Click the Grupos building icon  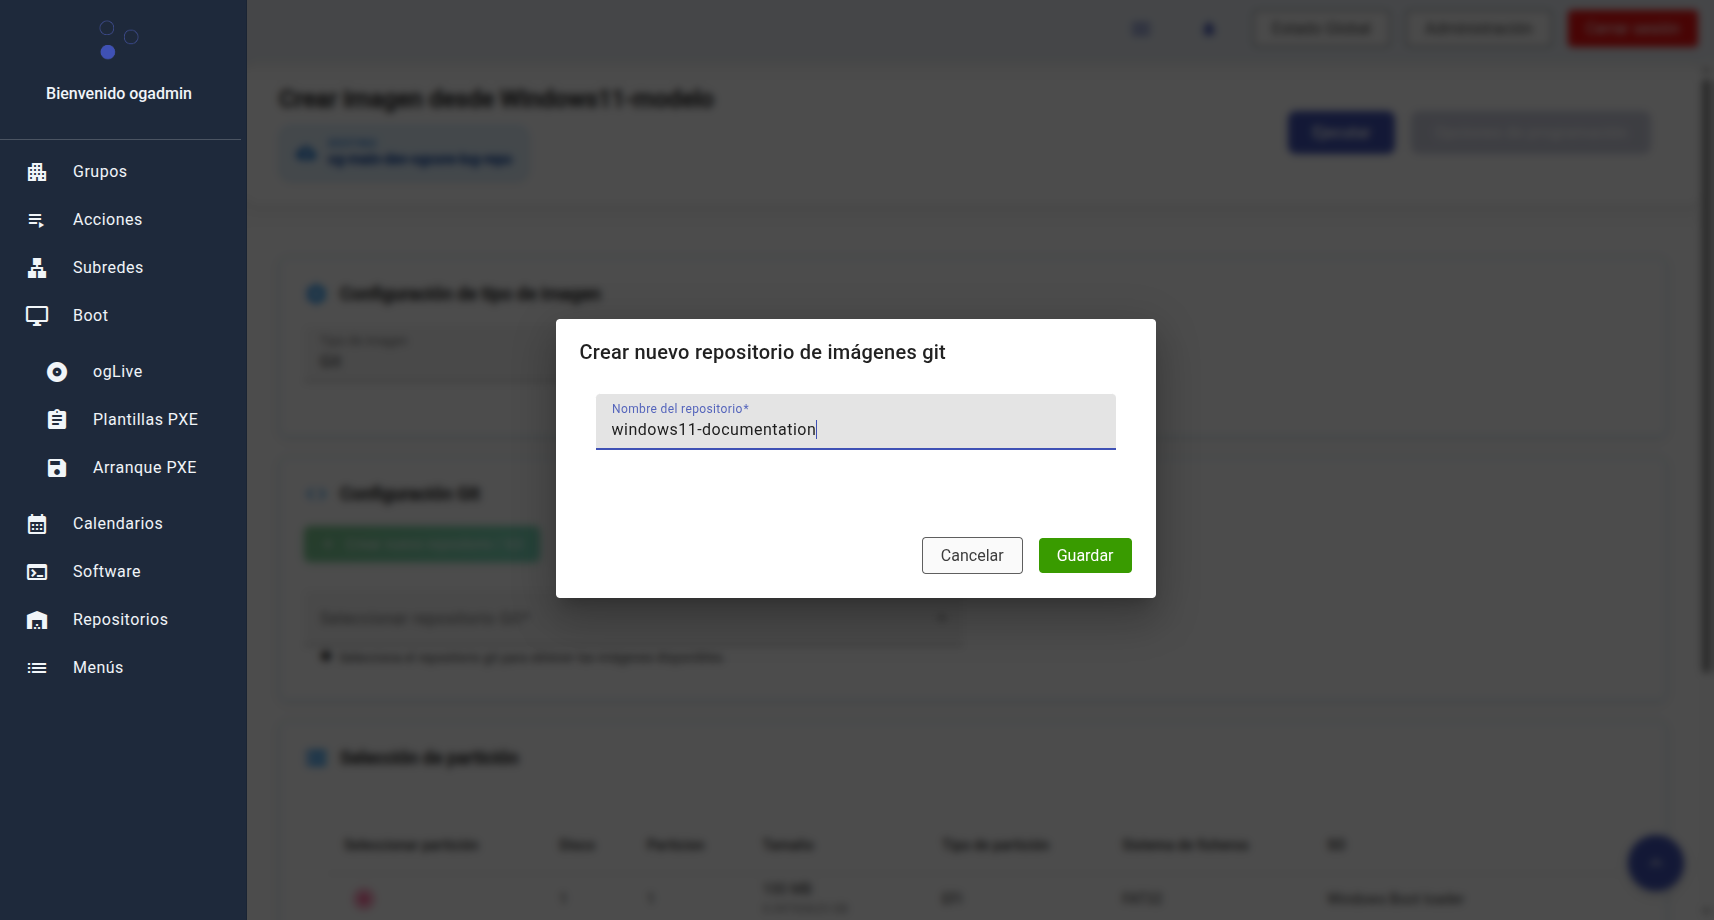click(37, 172)
